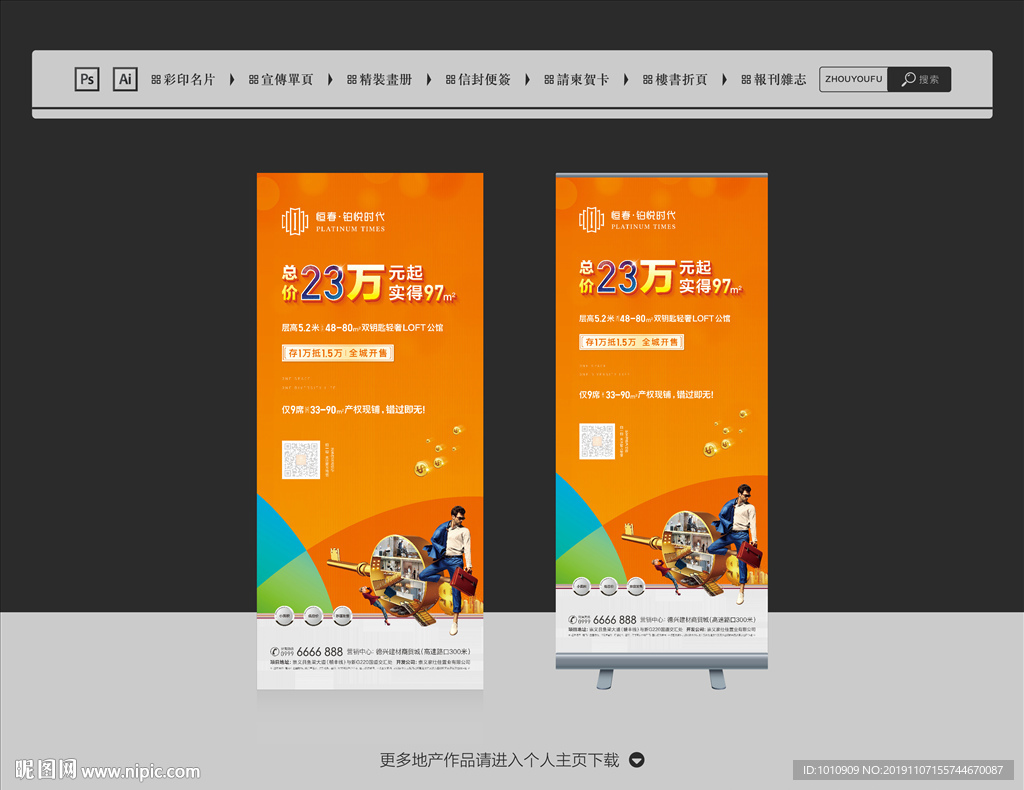1024x790 pixels.
Task: Select the Illustrator (Ai) icon in top bar
Action: point(125,79)
